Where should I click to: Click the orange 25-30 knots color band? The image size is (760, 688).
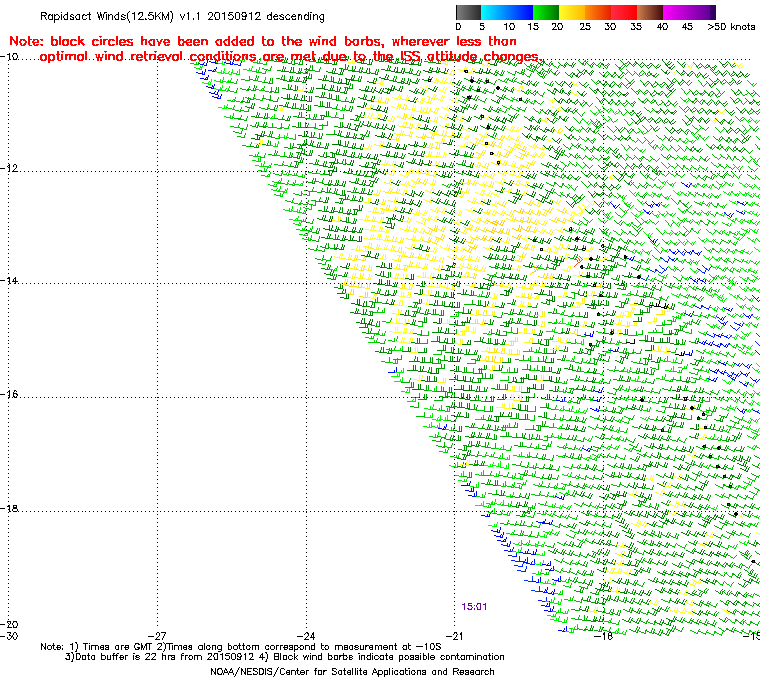tap(598, 12)
